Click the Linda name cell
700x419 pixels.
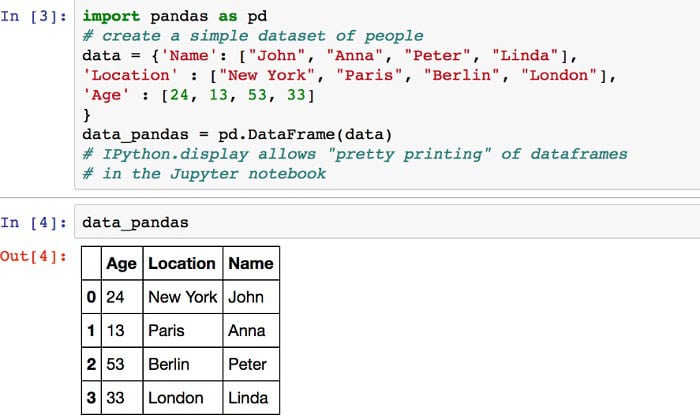point(251,398)
